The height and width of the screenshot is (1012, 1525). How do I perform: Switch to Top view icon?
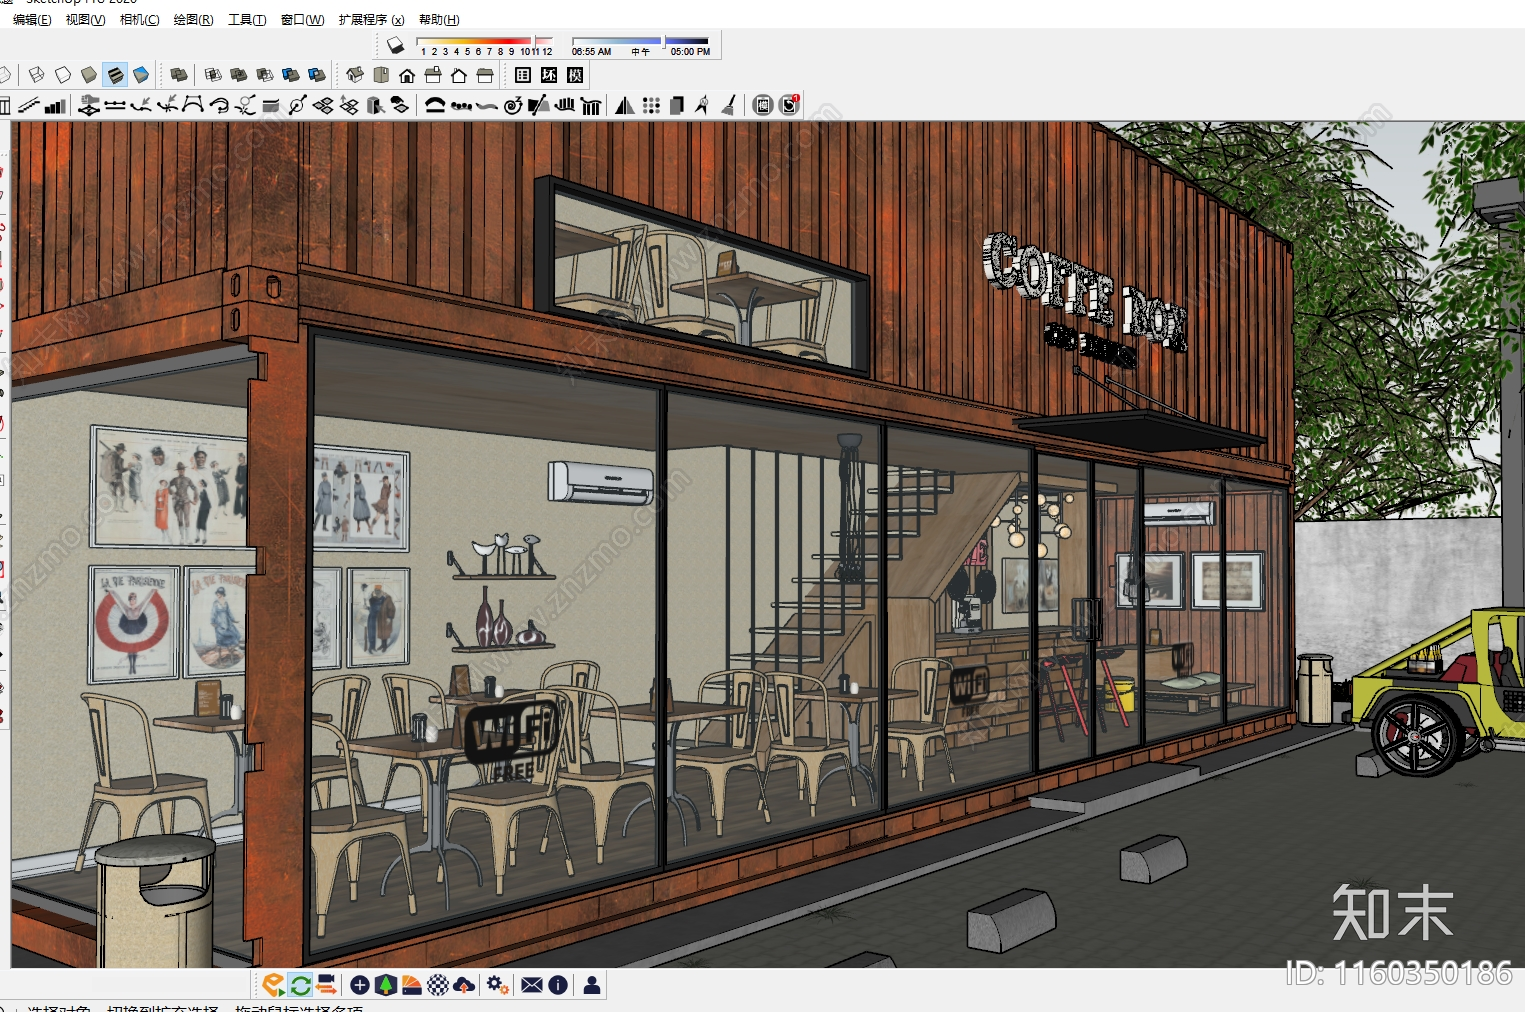(381, 75)
